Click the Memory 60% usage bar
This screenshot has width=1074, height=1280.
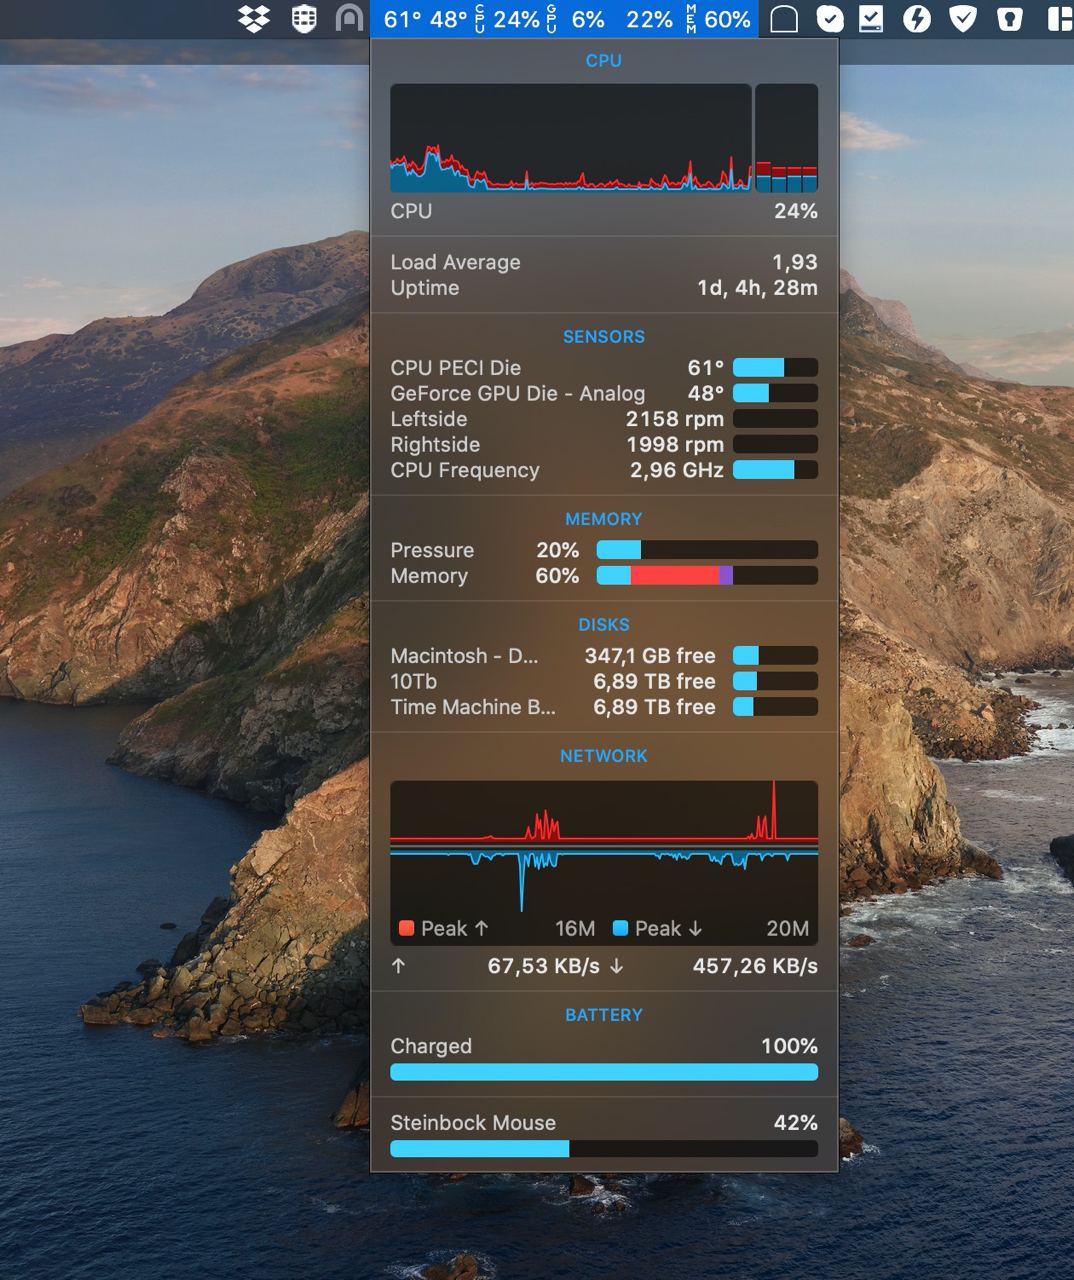click(x=707, y=575)
